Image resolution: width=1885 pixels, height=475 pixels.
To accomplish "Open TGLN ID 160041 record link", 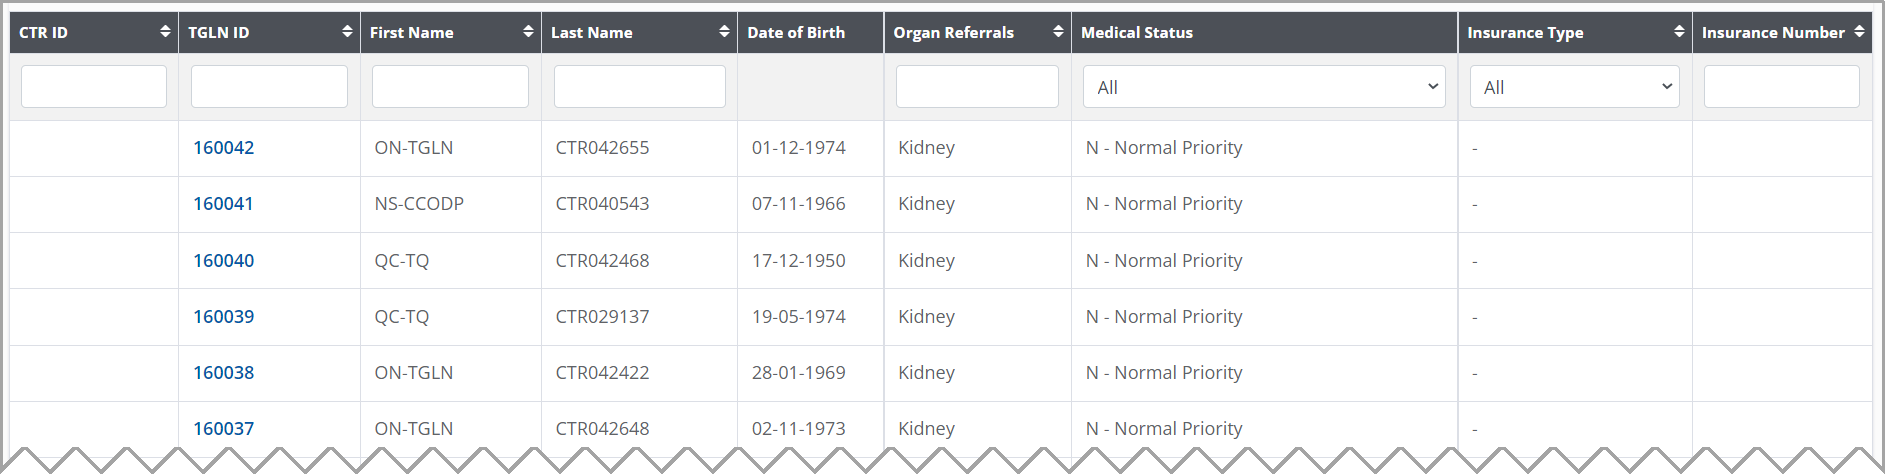I will (x=223, y=204).
